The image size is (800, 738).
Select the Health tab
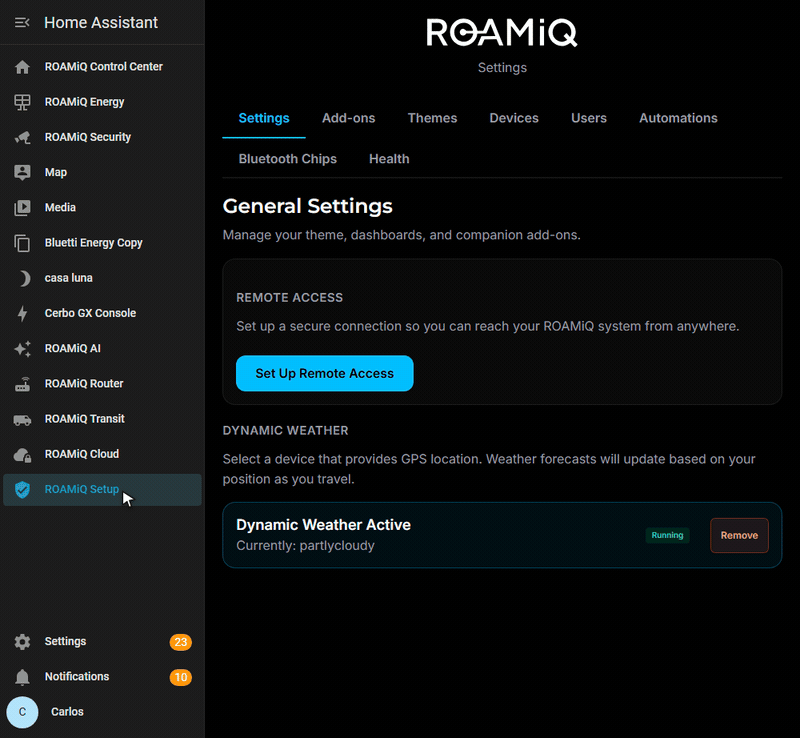[389, 159]
